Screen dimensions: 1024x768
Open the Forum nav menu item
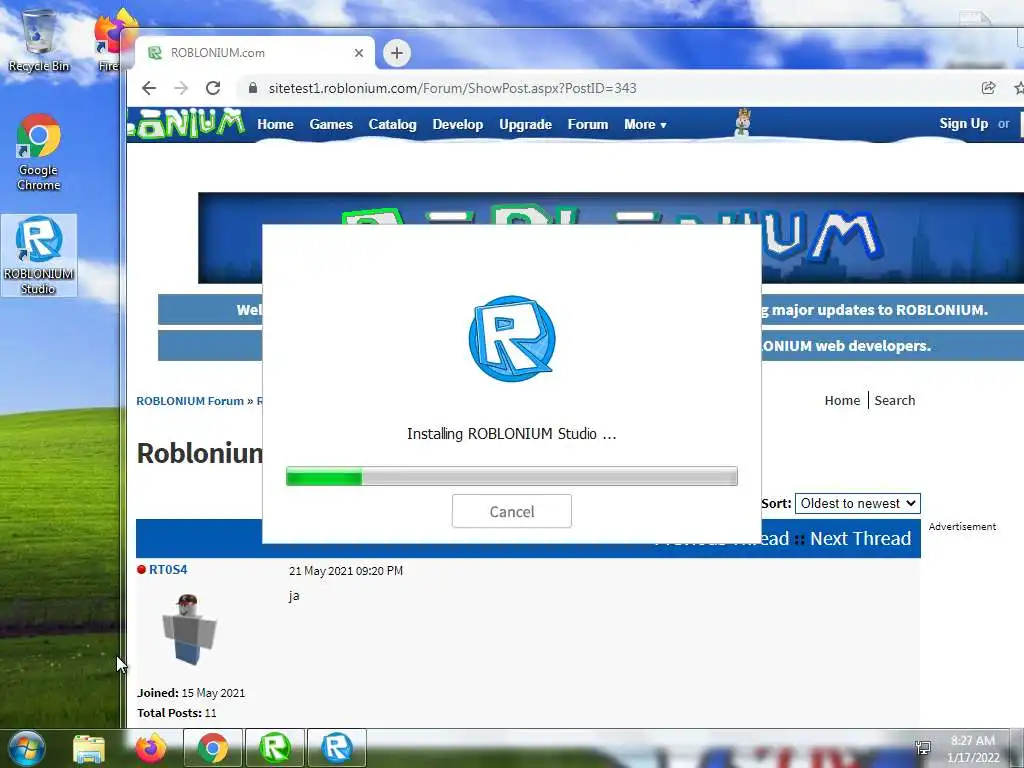[588, 124]
